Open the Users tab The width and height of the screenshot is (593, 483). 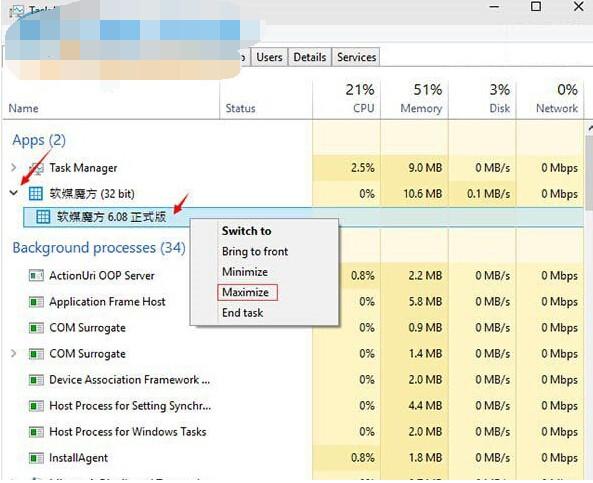click(x=269, y=57)
